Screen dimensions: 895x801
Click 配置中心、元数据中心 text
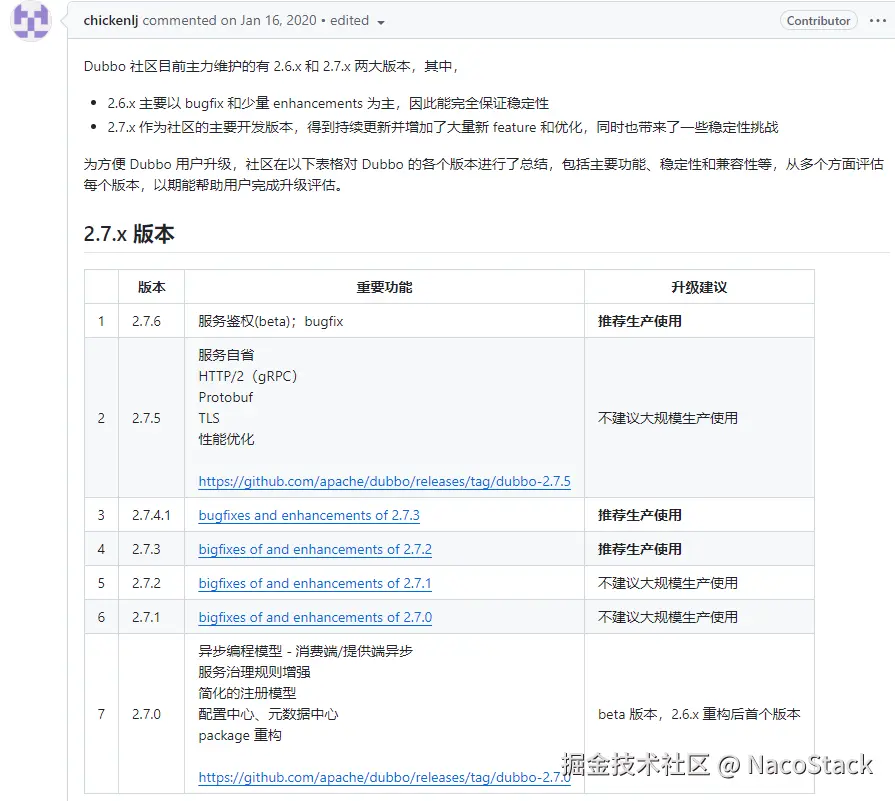(x=268, y=714)
